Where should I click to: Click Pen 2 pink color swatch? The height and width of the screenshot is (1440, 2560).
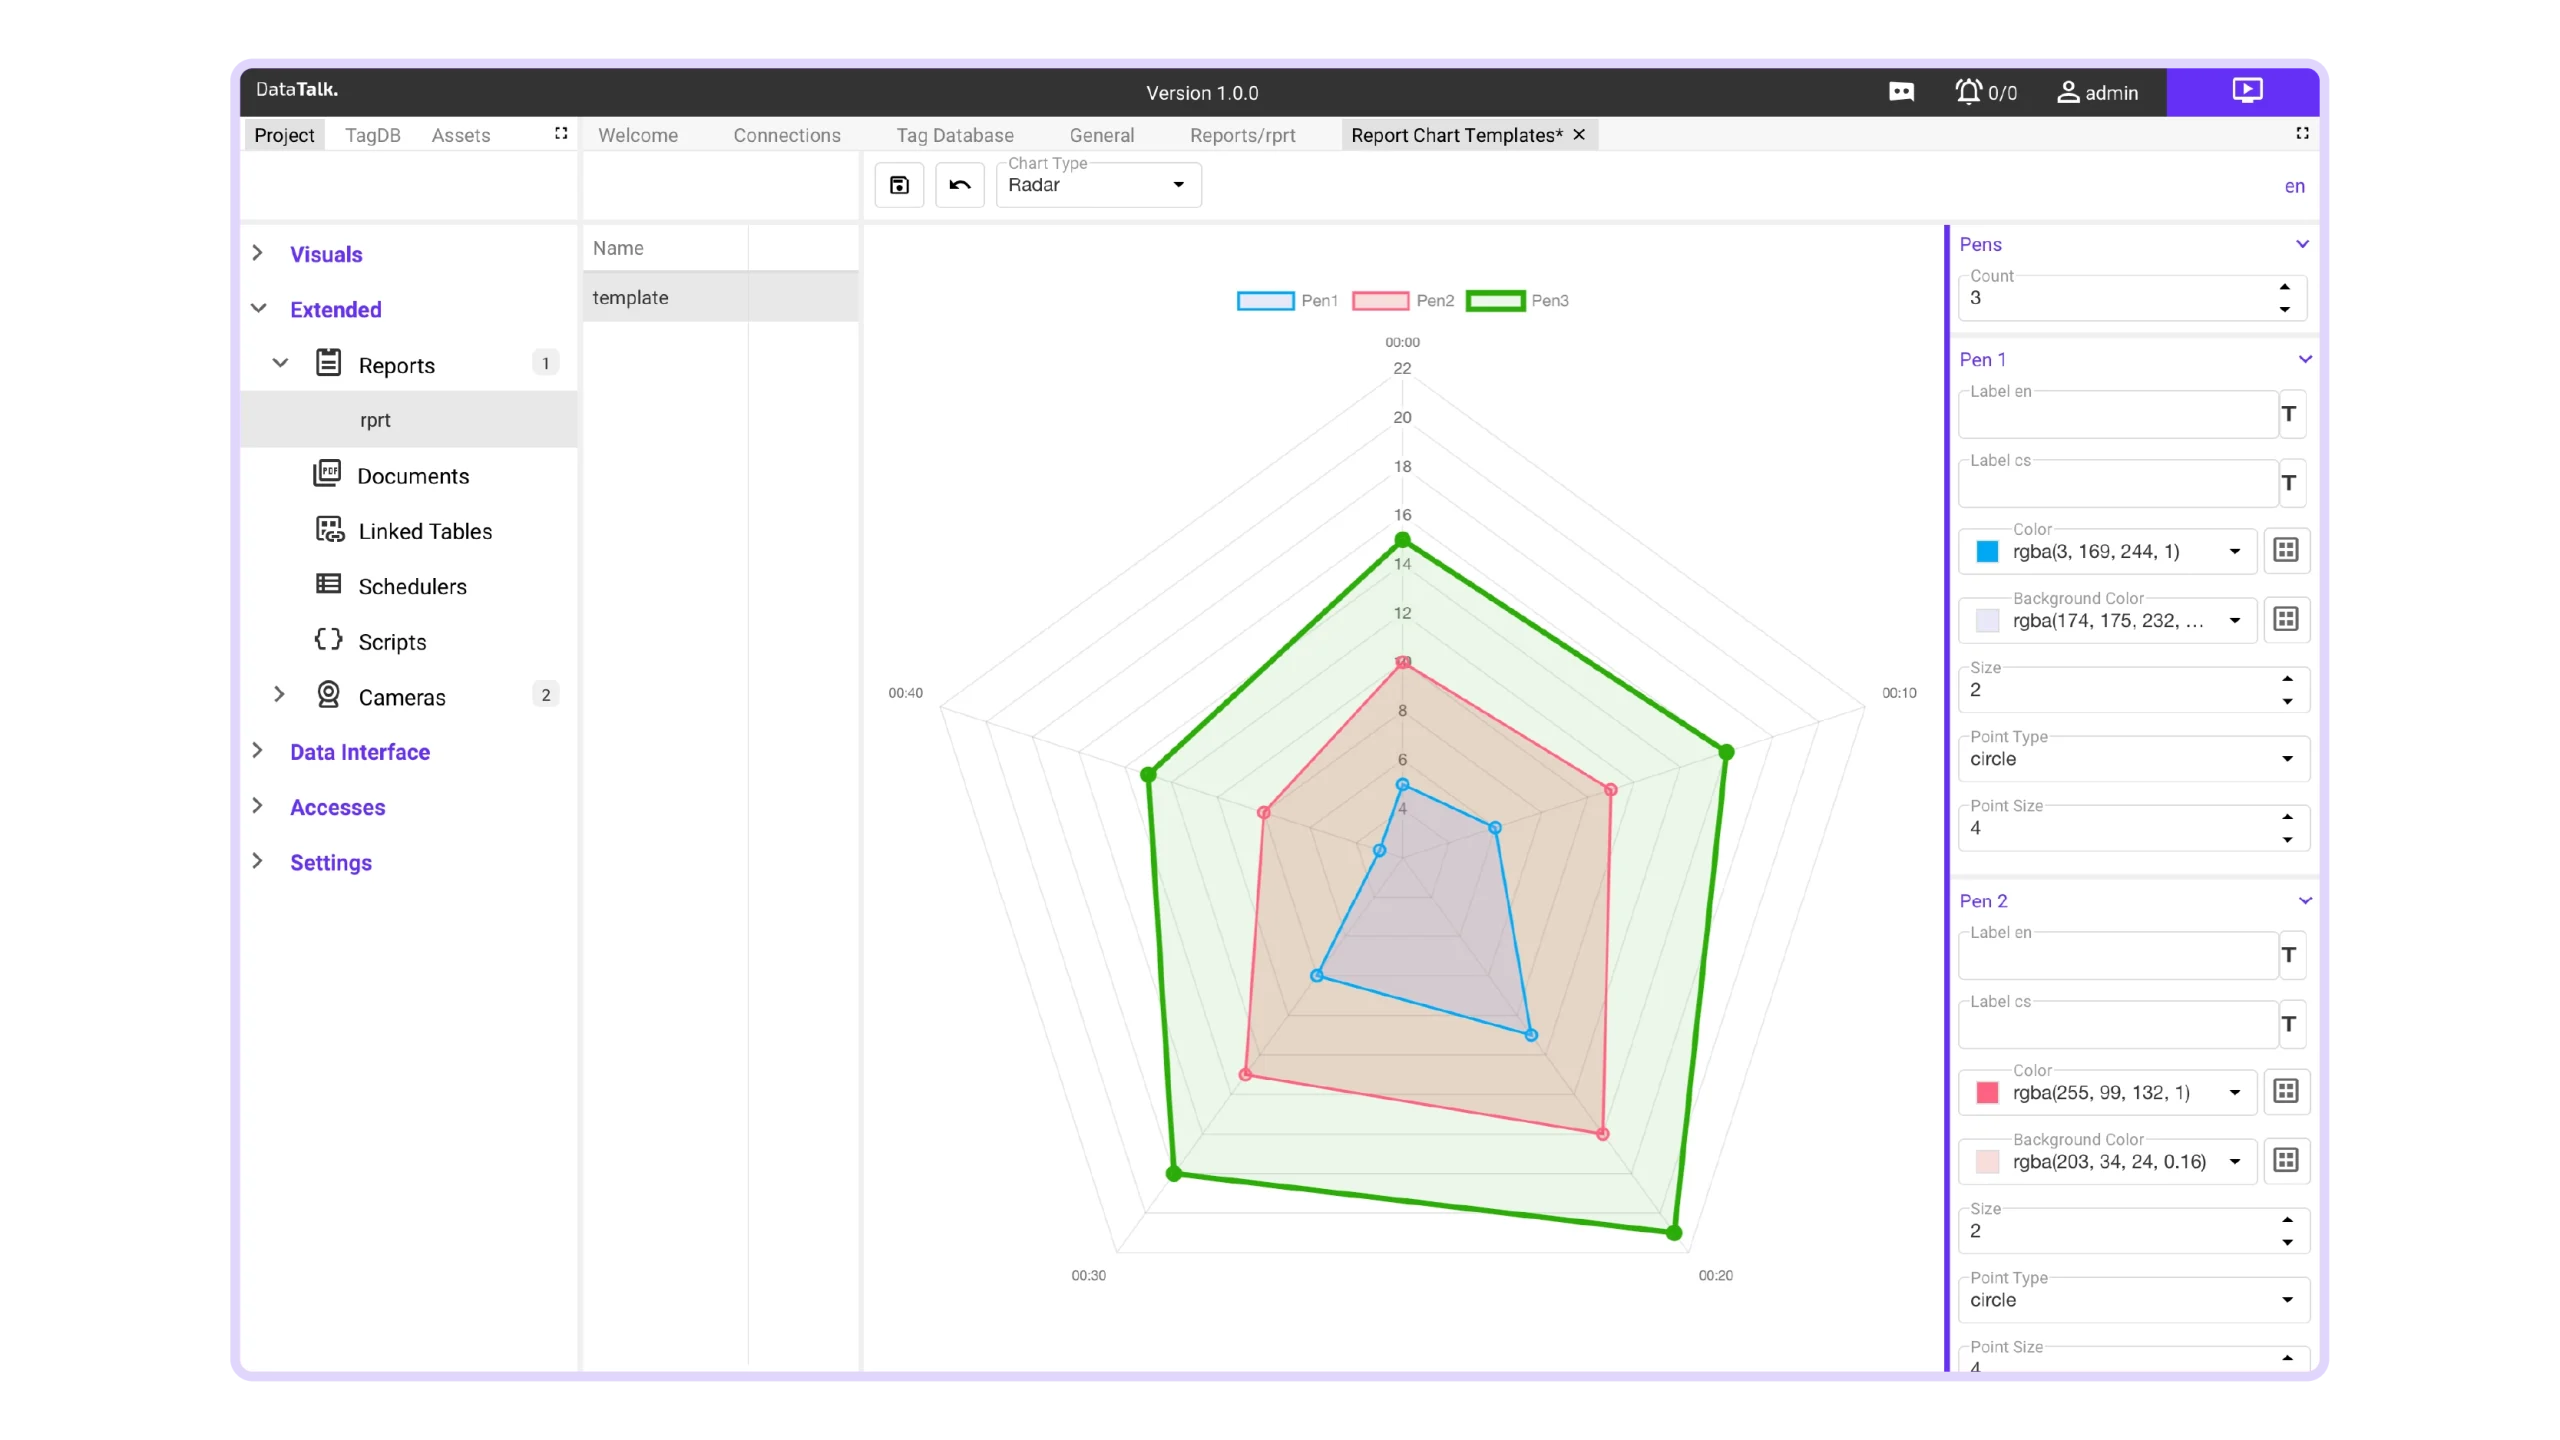point(1987,1092)
